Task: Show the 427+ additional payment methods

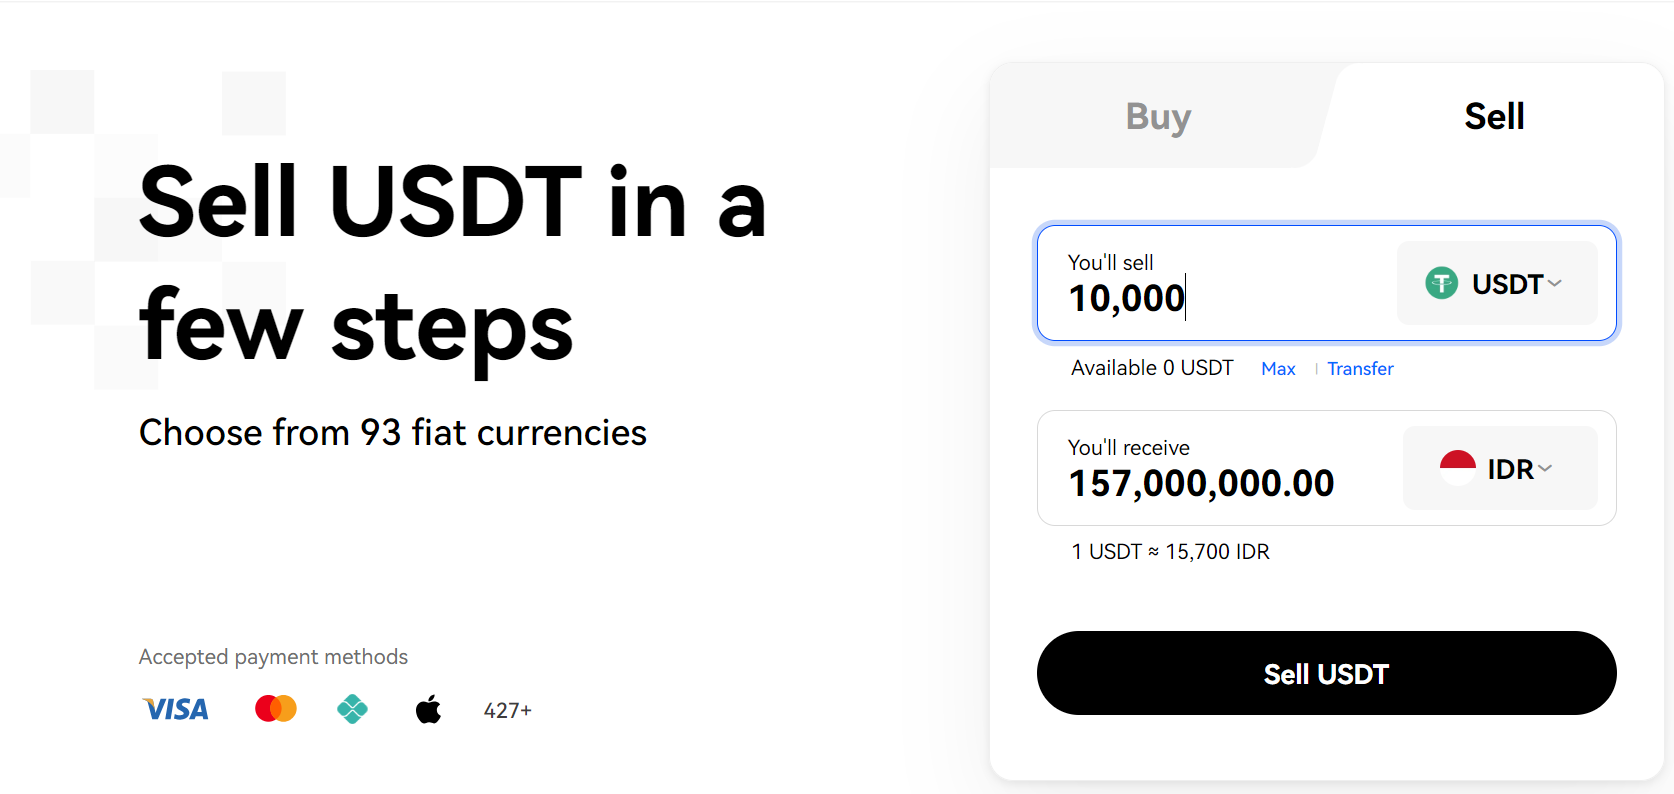Action: [x=507, y=711]
